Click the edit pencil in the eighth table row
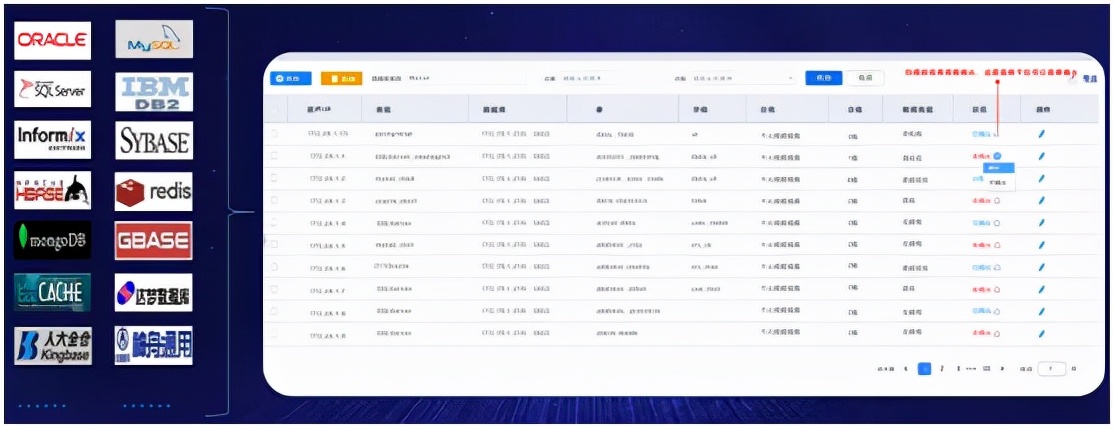 click(1042, 289)
